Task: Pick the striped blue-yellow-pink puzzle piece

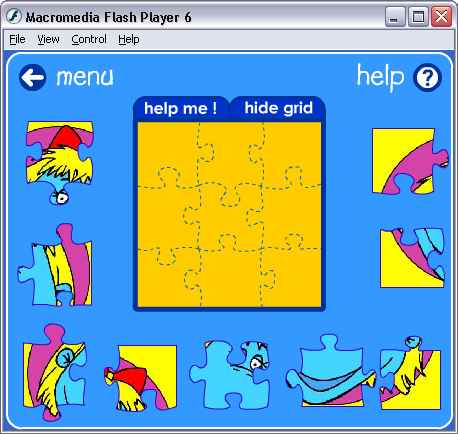Action: coord(55,265)
